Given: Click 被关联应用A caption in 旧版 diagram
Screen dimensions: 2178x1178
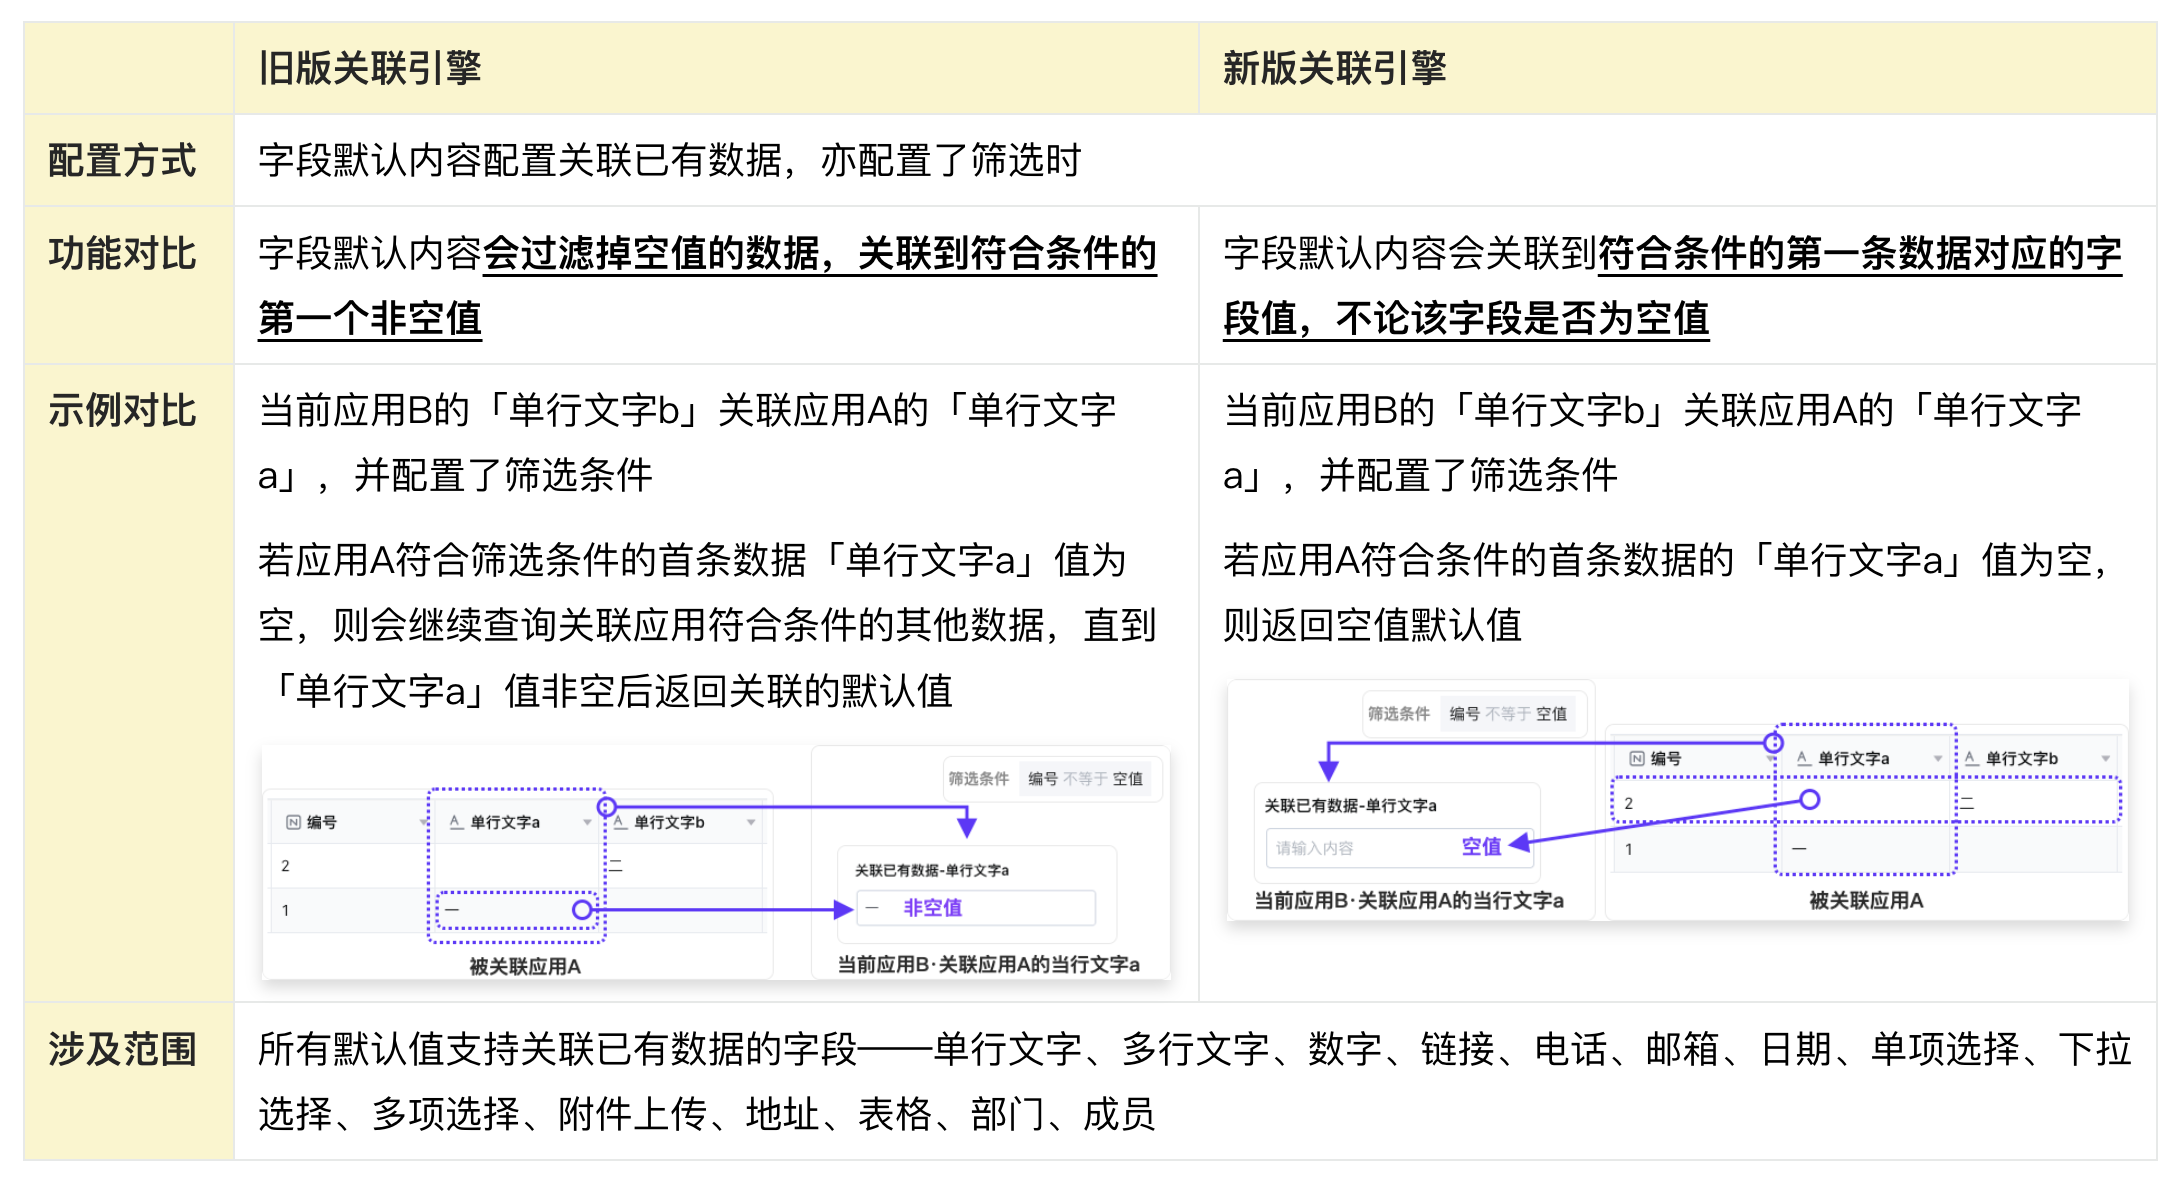Looking at the screenshot, I should [x=525, y=966].
